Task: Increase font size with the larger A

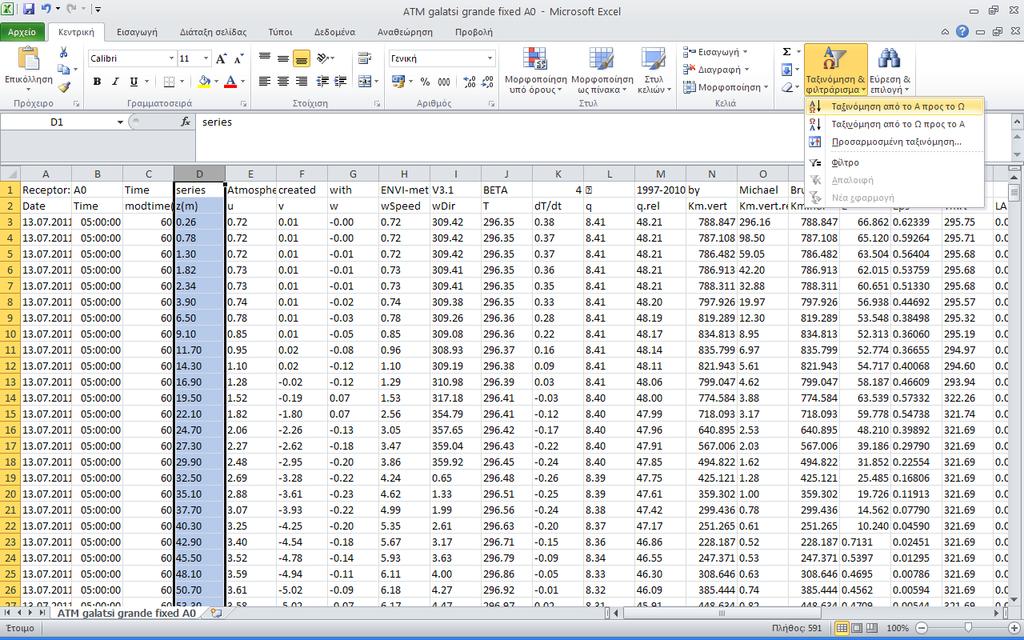Action: [x=221, y=59]
